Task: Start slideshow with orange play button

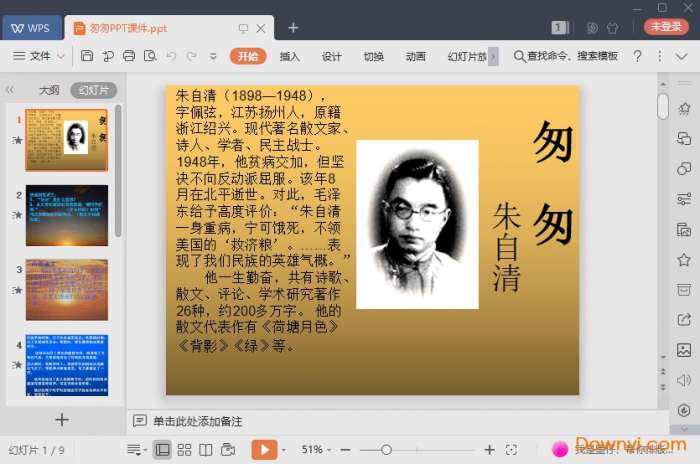Action: click(264, 450)
